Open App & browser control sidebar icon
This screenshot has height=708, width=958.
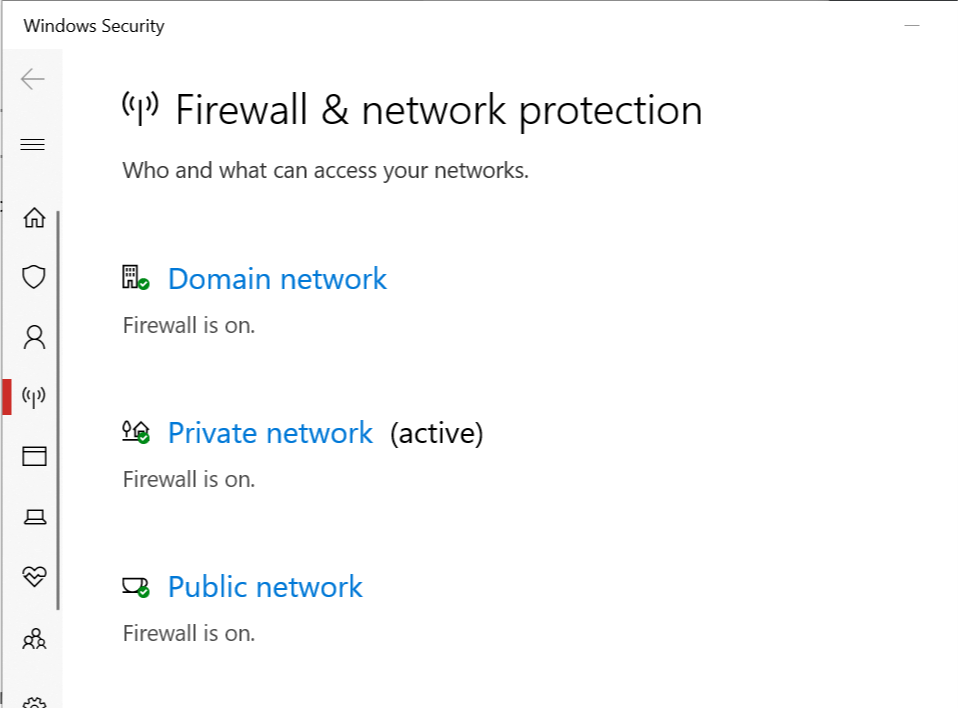[x=34, y=457]
